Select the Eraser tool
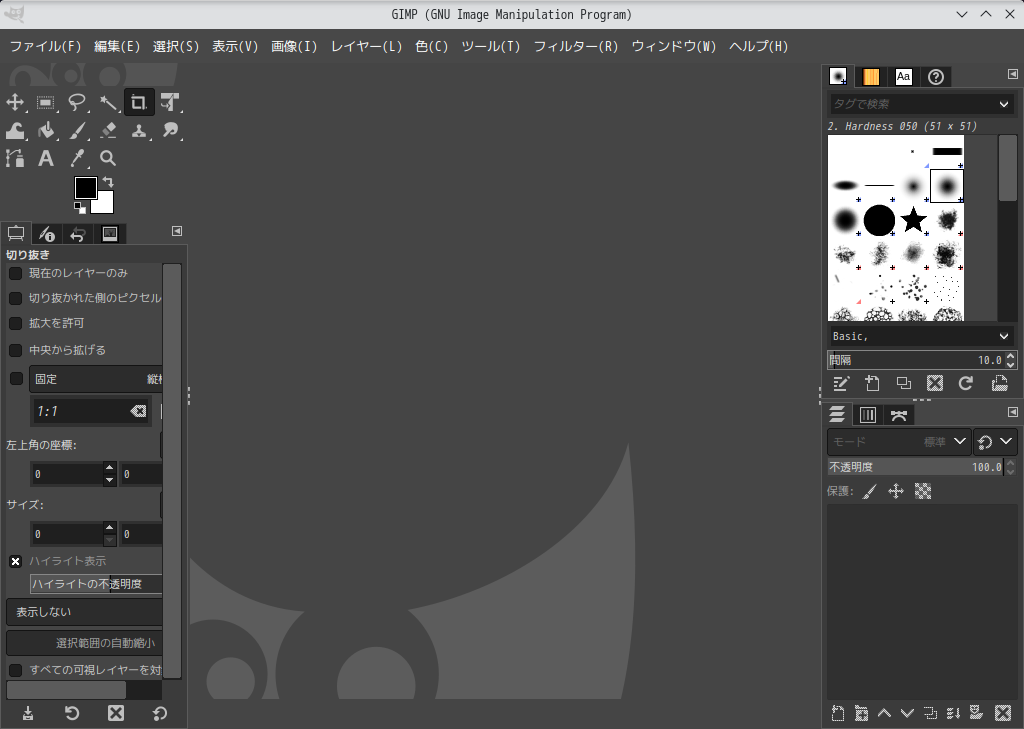This screenshot has height=729, width=1024. click(x=108, y=131)
